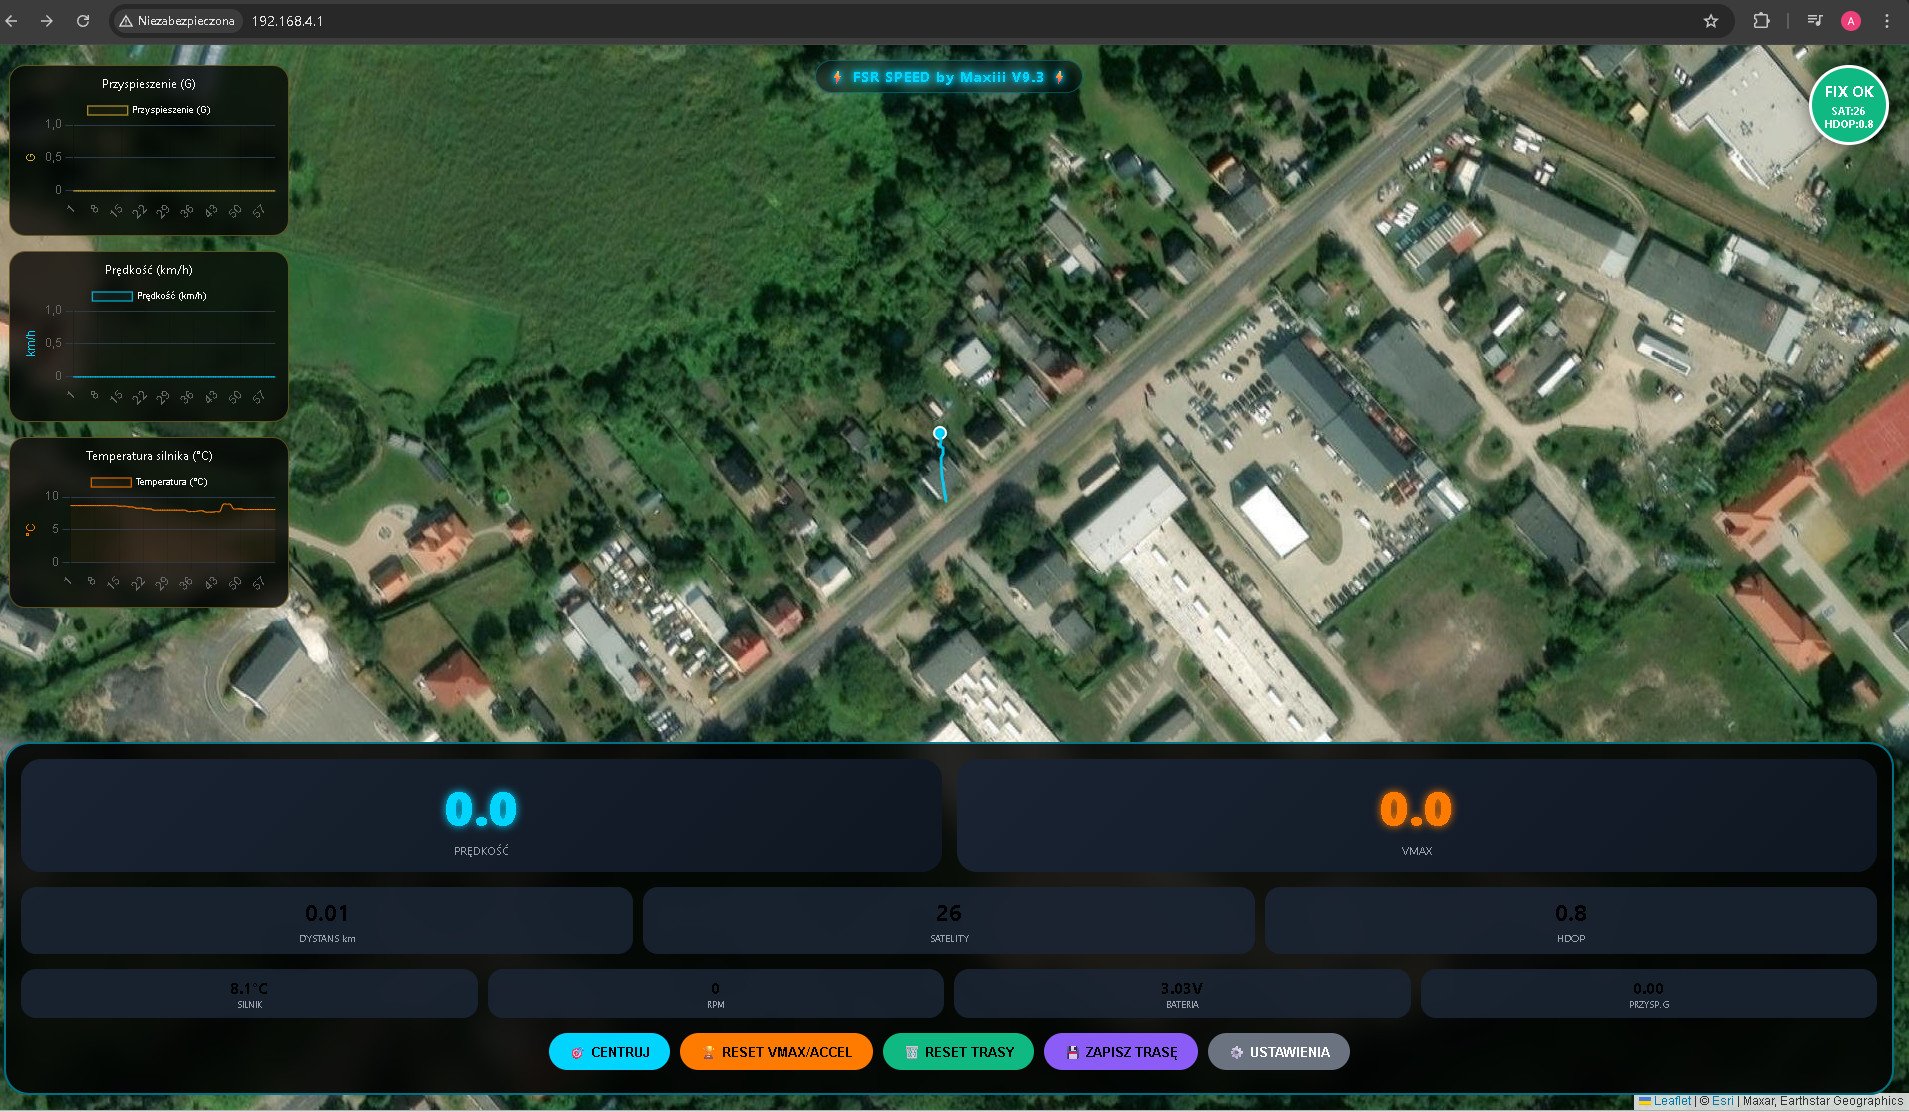
Task: Click the address bar URL 192.168.4.1
Action: tap(287, 21)
